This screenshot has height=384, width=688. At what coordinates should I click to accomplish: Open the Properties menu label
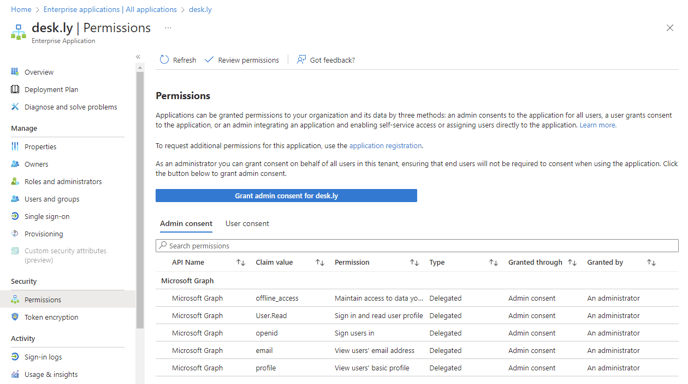pyautogui.click(x=40, y=147)
